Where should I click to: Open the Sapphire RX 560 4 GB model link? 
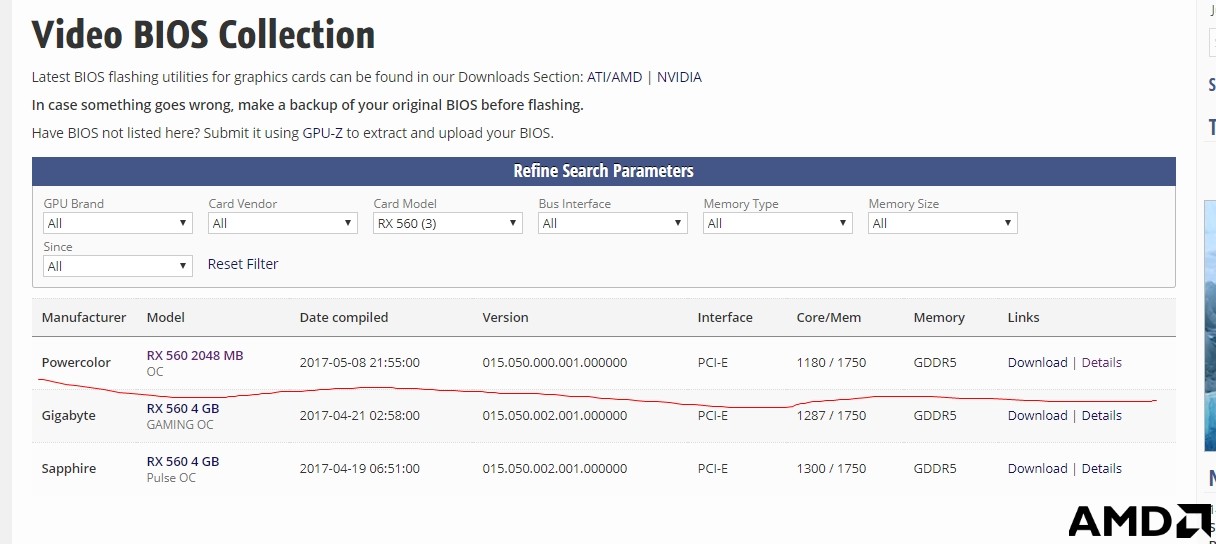(x=183, y=461)
